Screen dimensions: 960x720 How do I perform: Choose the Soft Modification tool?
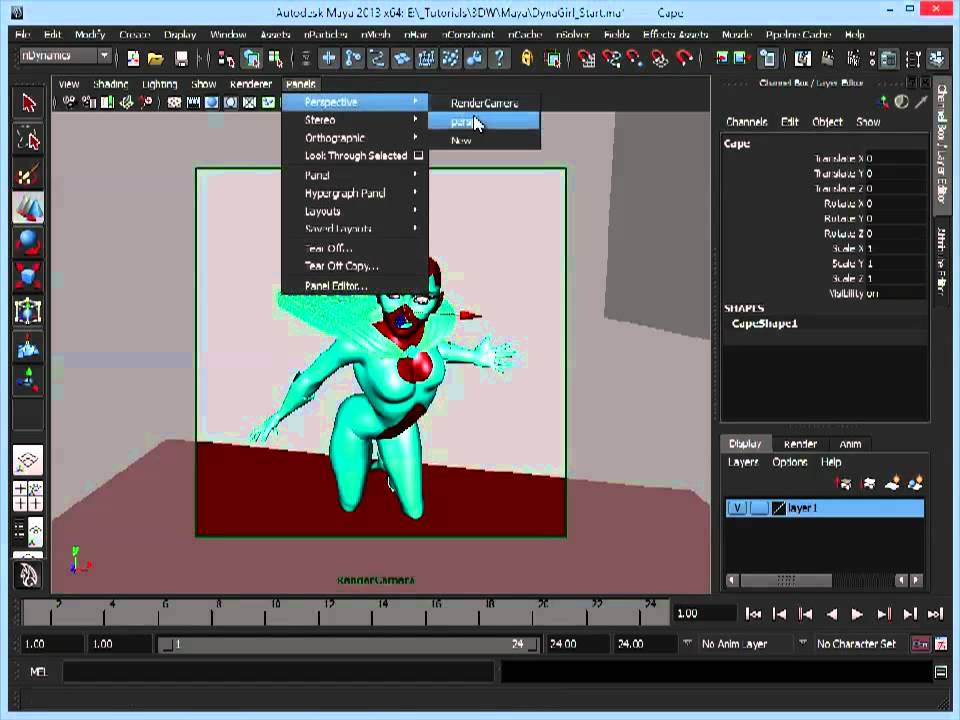click(28, 346)
